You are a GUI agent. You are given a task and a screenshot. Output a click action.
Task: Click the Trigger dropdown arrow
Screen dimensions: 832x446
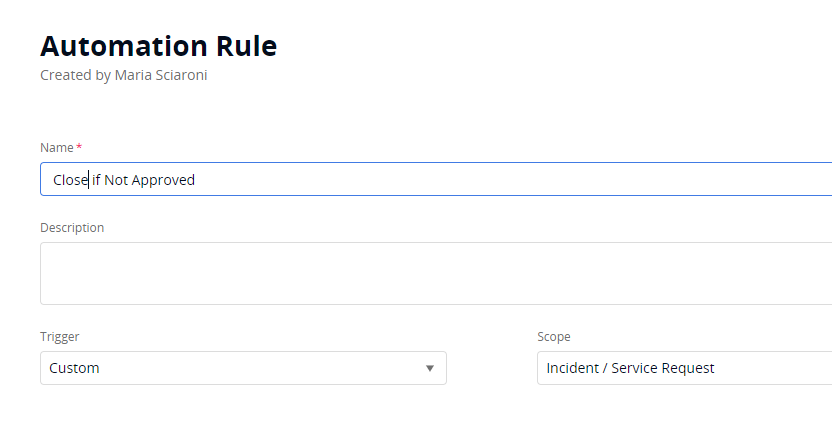click(x=430, y=368)
